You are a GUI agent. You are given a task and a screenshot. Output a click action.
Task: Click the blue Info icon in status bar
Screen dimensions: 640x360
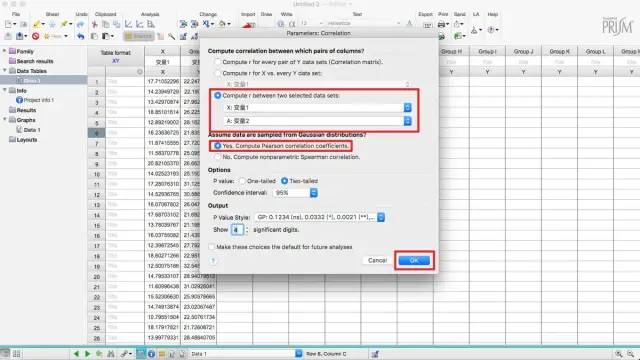pyautogui.click(x=151, y=354)
